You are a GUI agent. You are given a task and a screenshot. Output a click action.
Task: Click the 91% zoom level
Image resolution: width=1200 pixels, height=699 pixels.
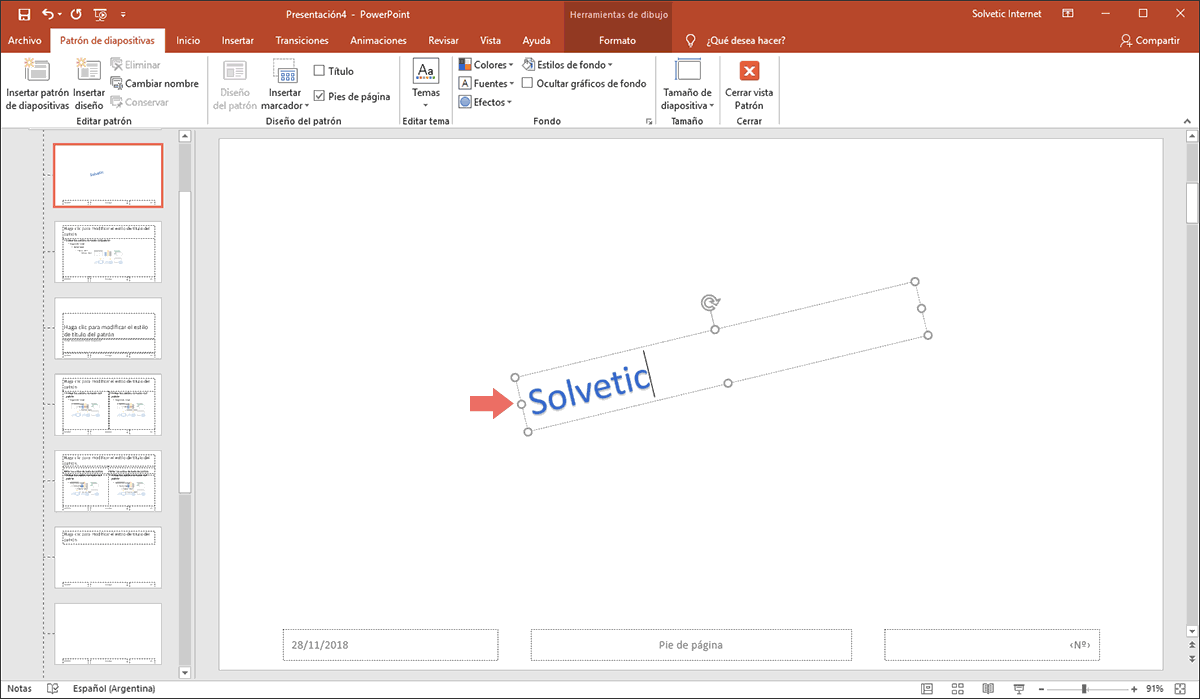(x=1156, y=688)
